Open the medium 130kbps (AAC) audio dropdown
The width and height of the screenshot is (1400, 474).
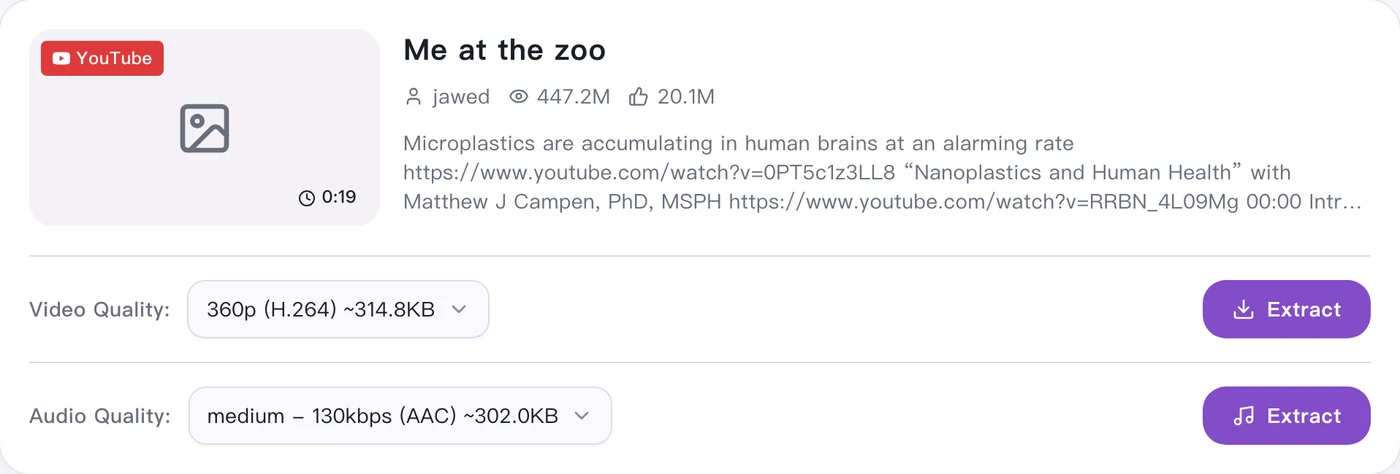[400, 415]
